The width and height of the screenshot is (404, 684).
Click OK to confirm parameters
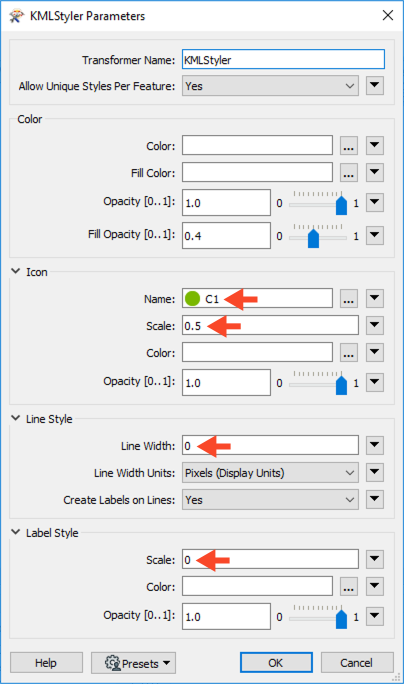276,663
